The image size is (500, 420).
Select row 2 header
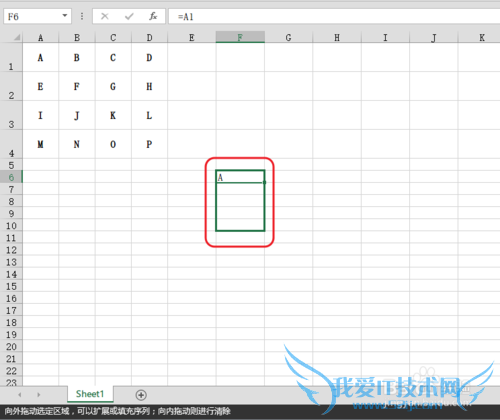tap(11, 86)
